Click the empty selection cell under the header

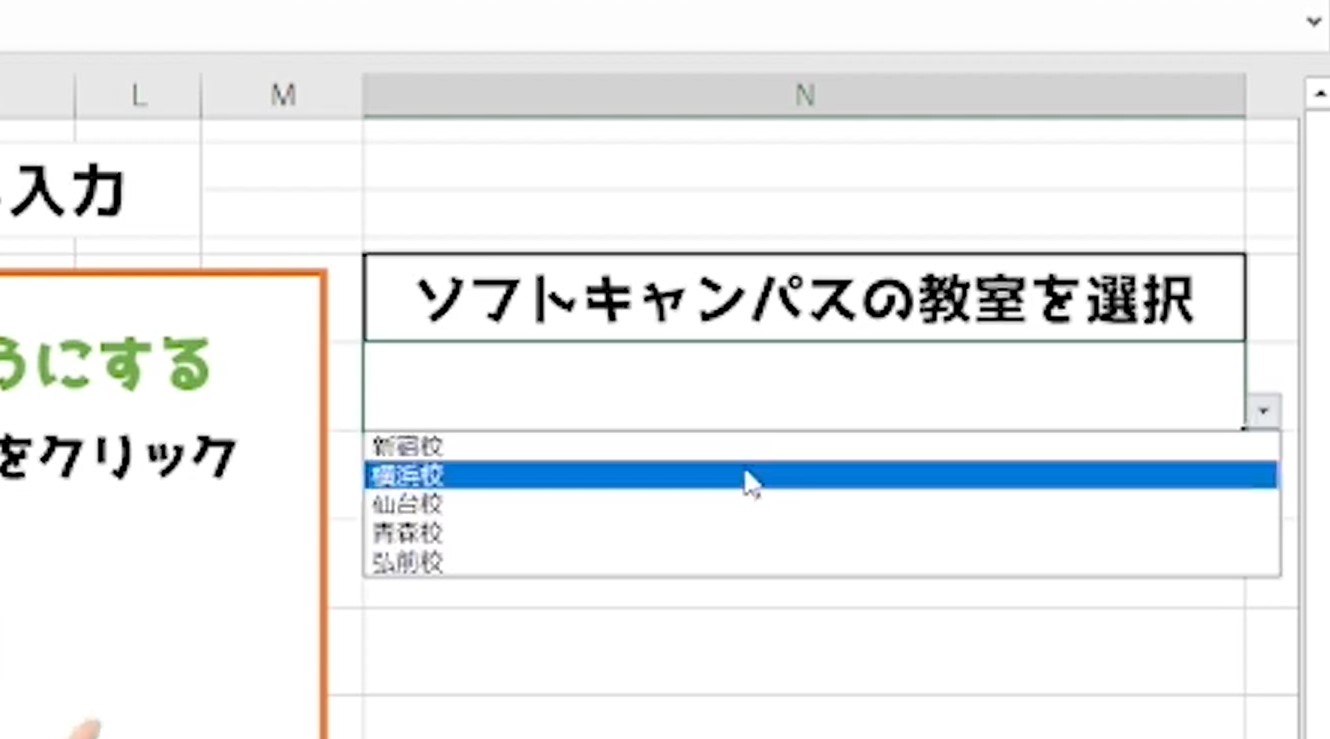pos(804,386)
